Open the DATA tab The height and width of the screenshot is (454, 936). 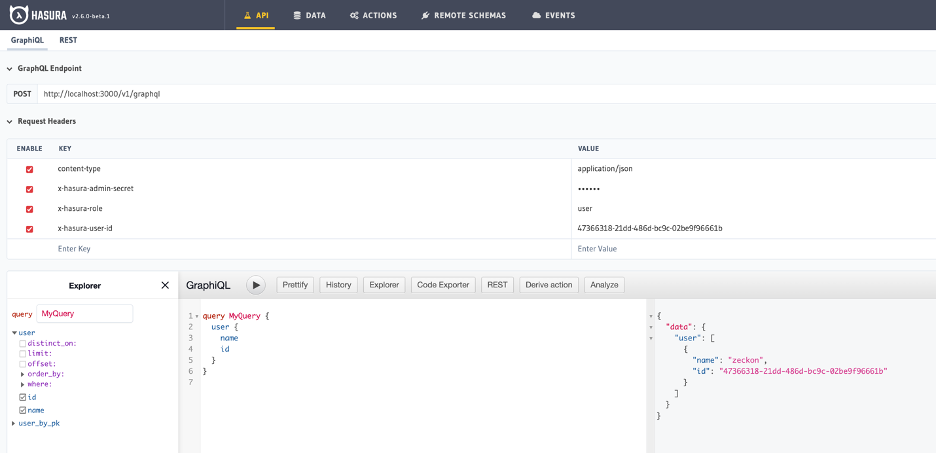tap(310, 16)
